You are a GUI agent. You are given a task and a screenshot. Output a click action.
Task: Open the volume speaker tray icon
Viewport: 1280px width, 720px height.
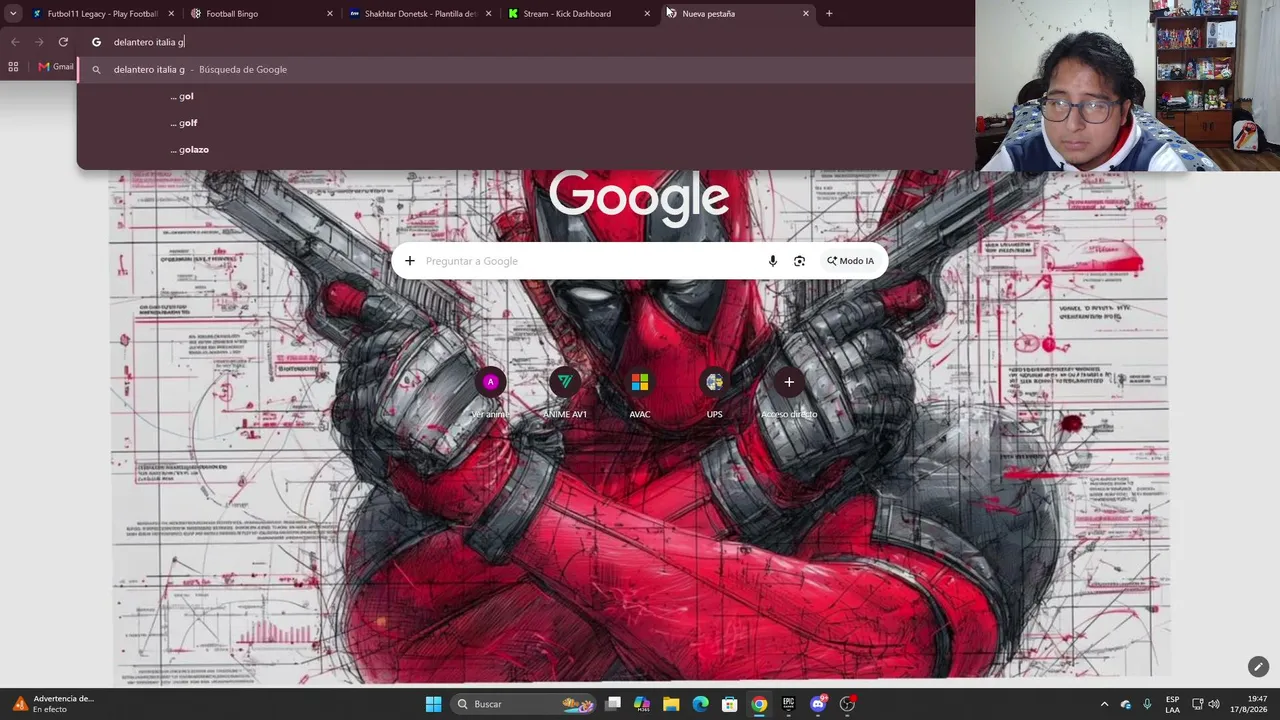coord(1214,704)
